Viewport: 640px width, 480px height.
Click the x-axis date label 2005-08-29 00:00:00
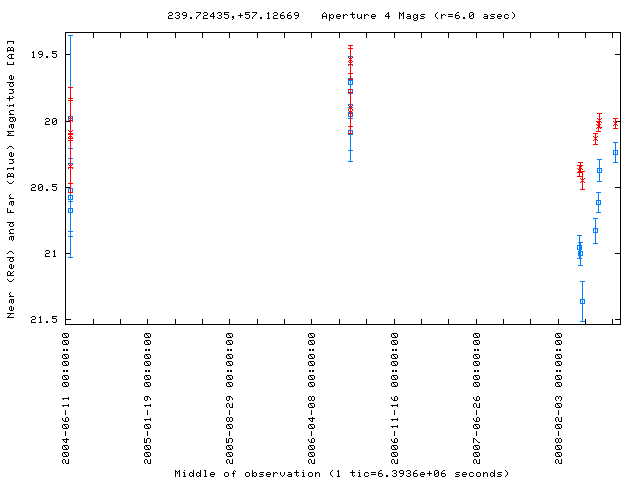(230, 399)
